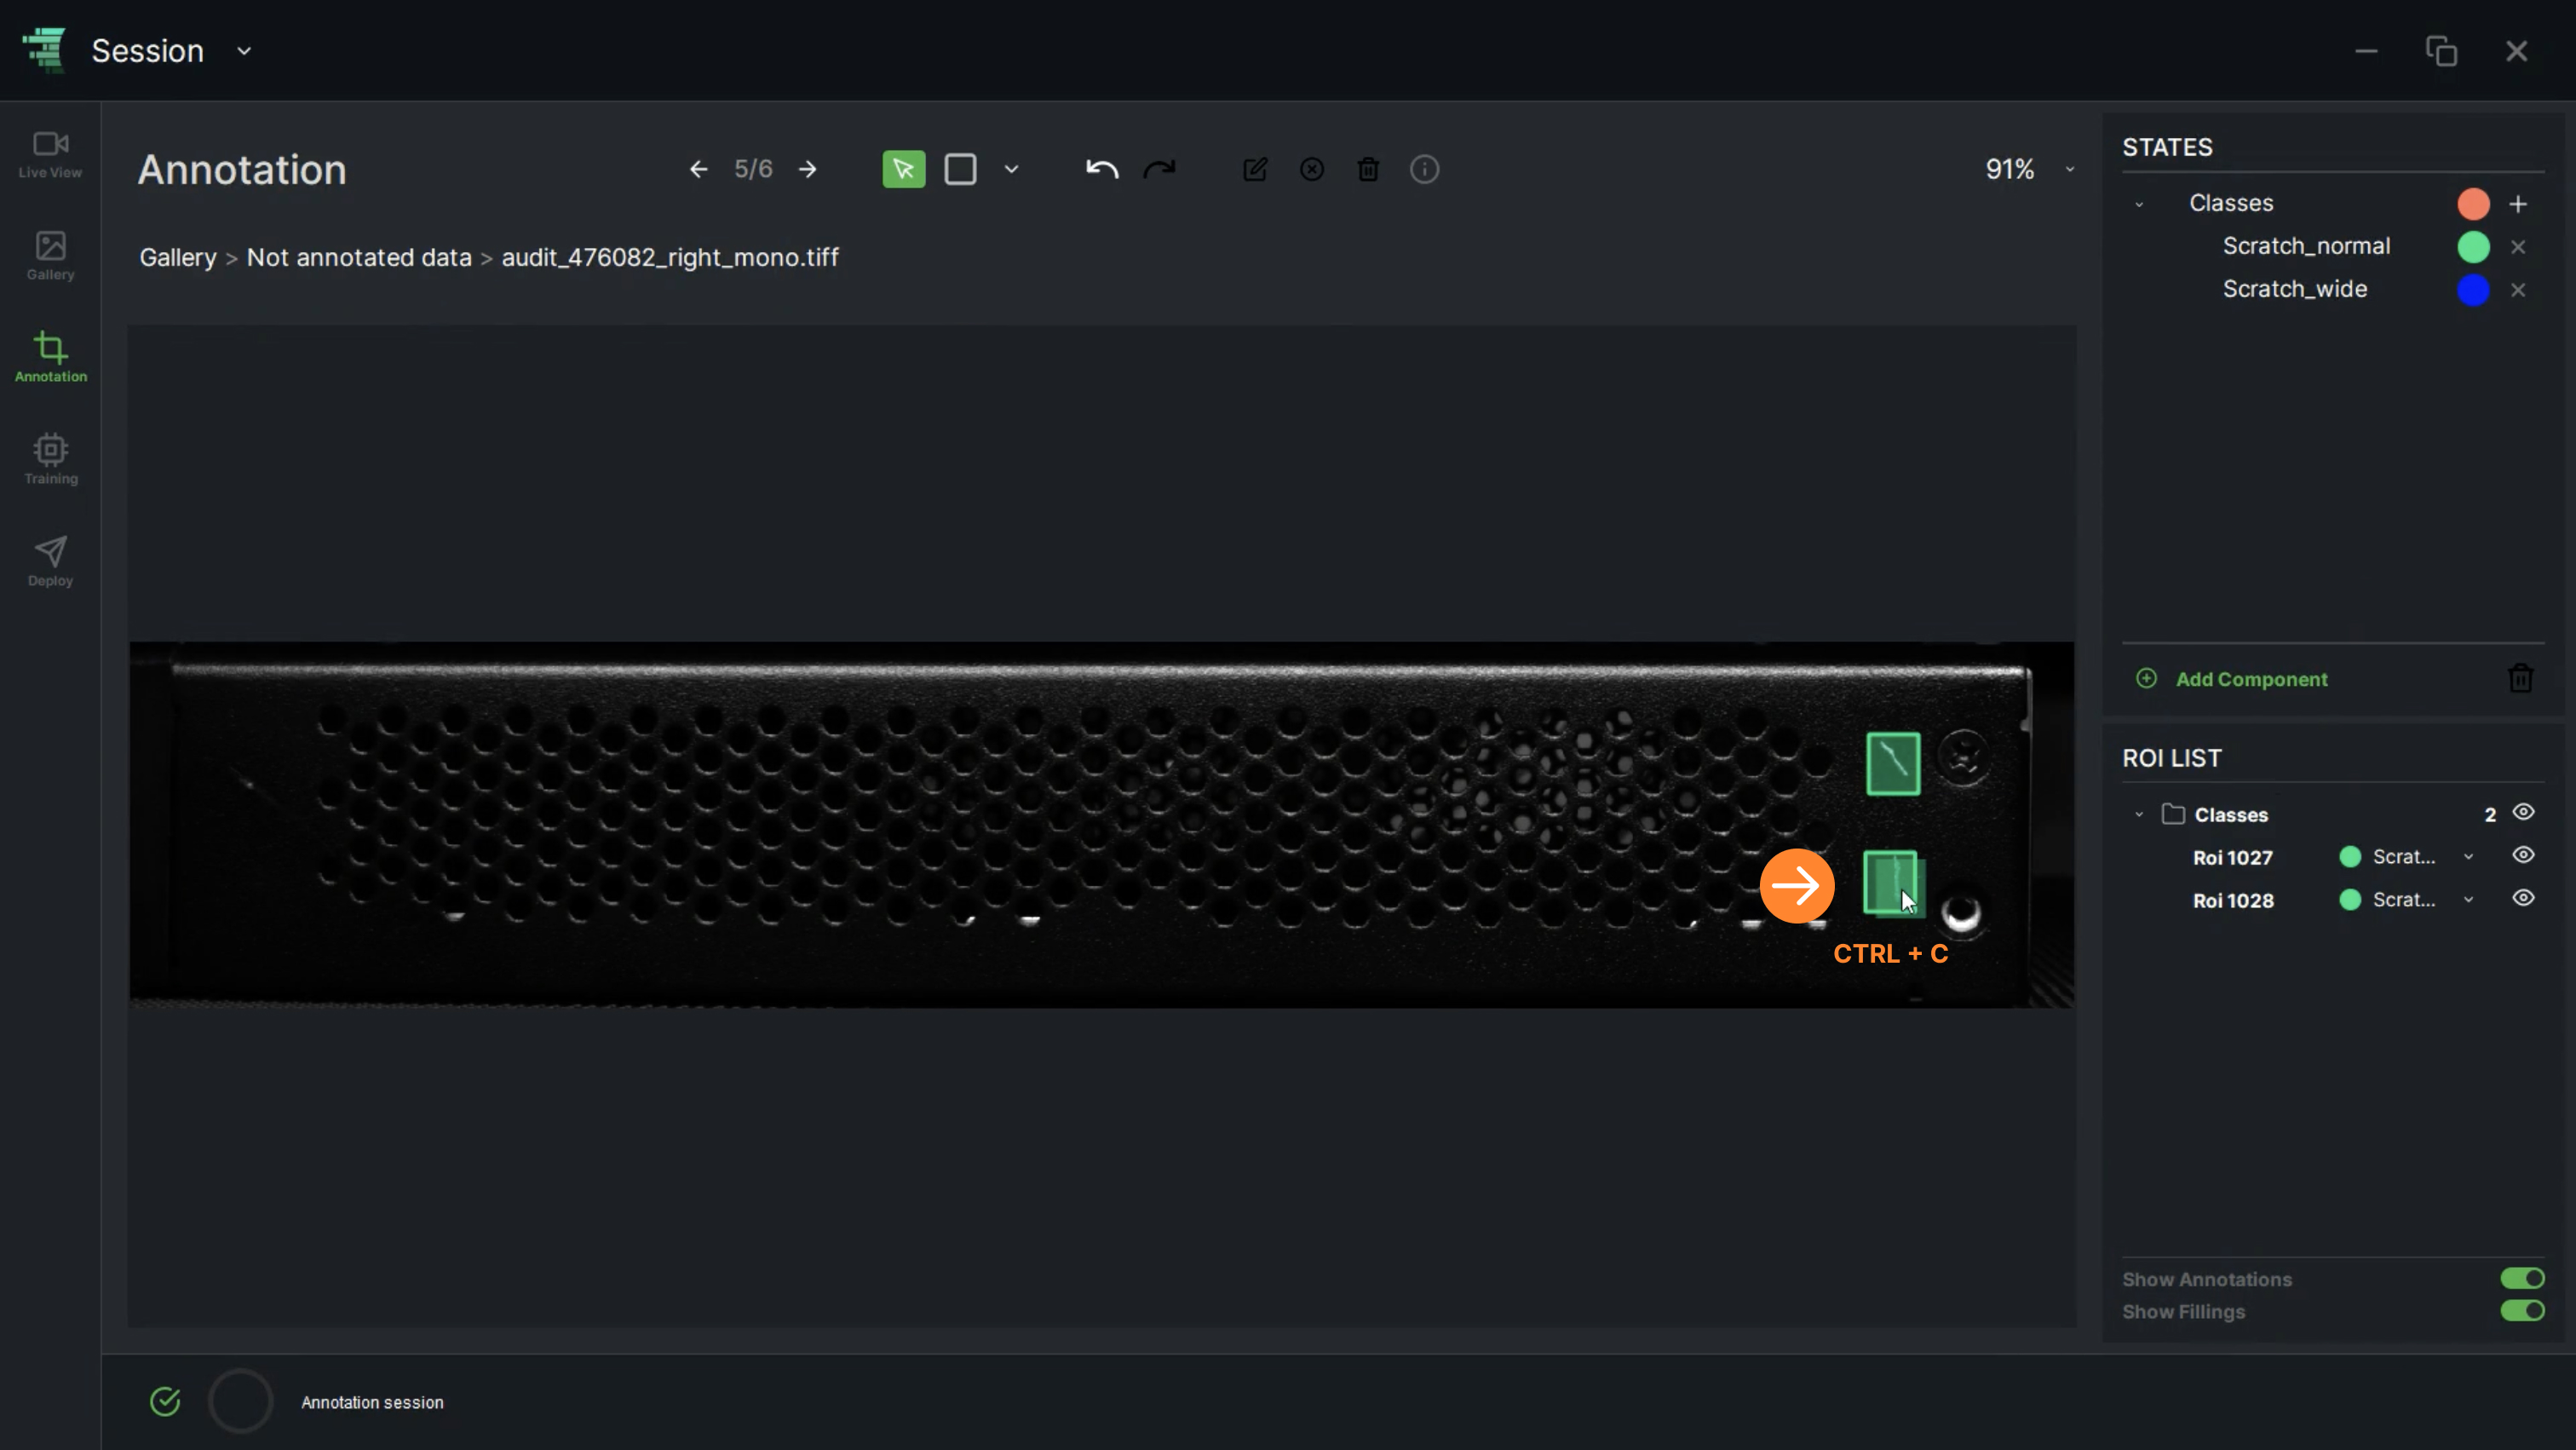The width and height of the screenshot is (2576, 1450).
Task: Open the info icon in toolbar
Action: point(1425,170)
